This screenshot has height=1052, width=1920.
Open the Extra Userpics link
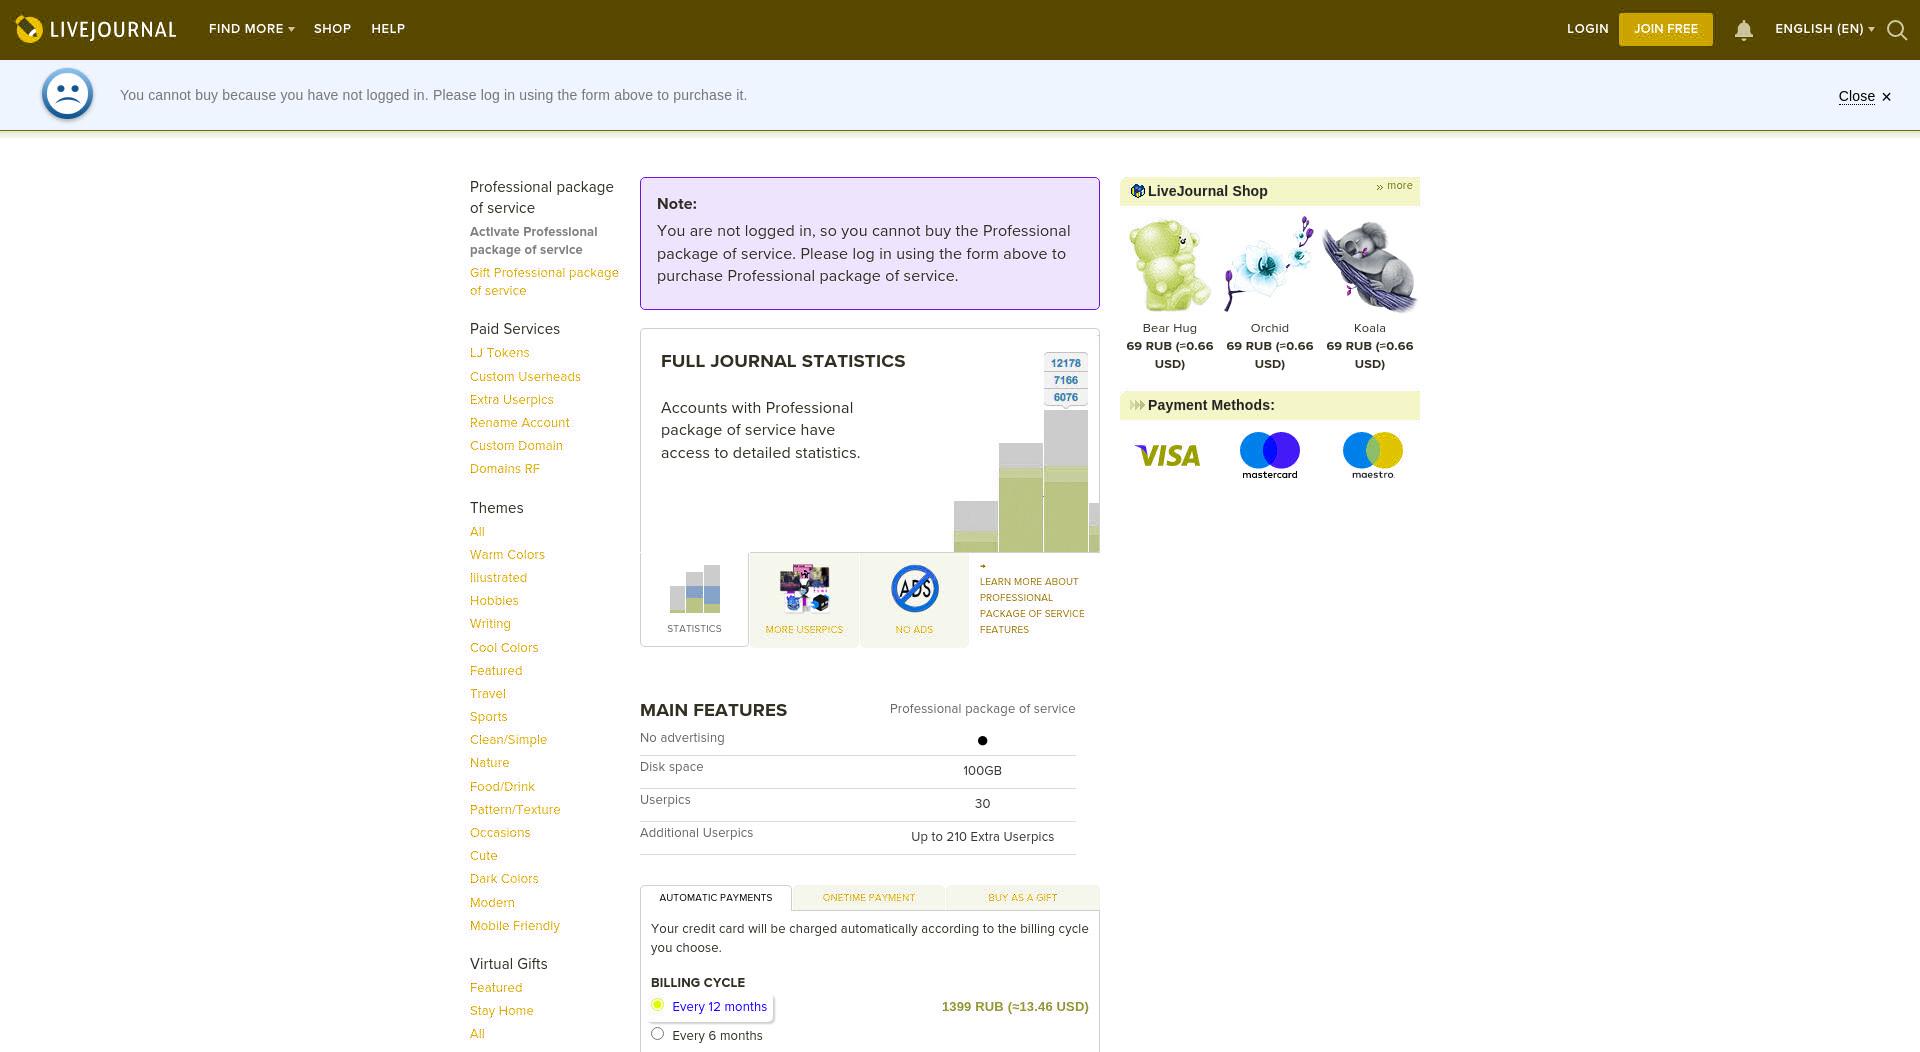[x=511, y=400]
